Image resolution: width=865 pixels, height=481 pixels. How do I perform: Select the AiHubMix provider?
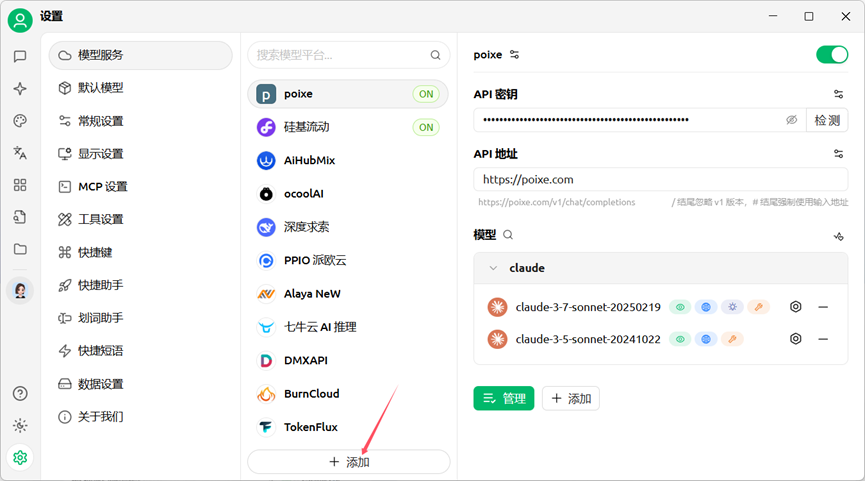[x=348, y=161]
